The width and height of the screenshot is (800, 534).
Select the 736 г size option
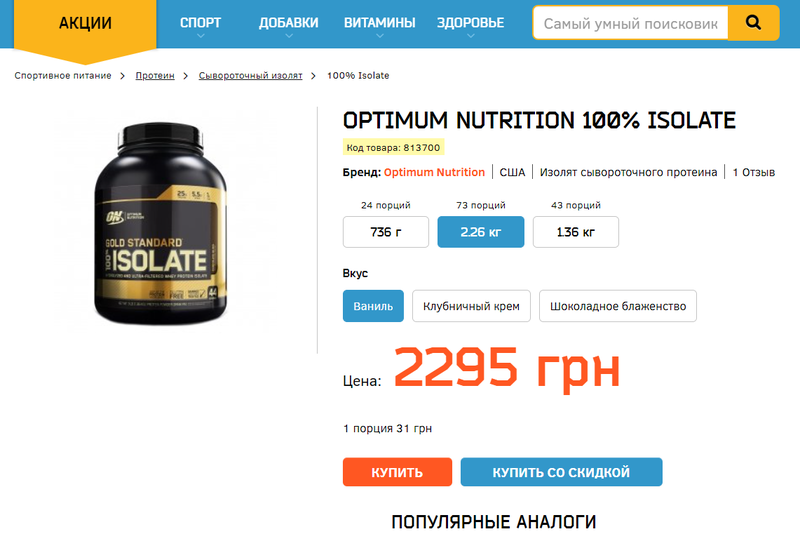click(386, 232)
